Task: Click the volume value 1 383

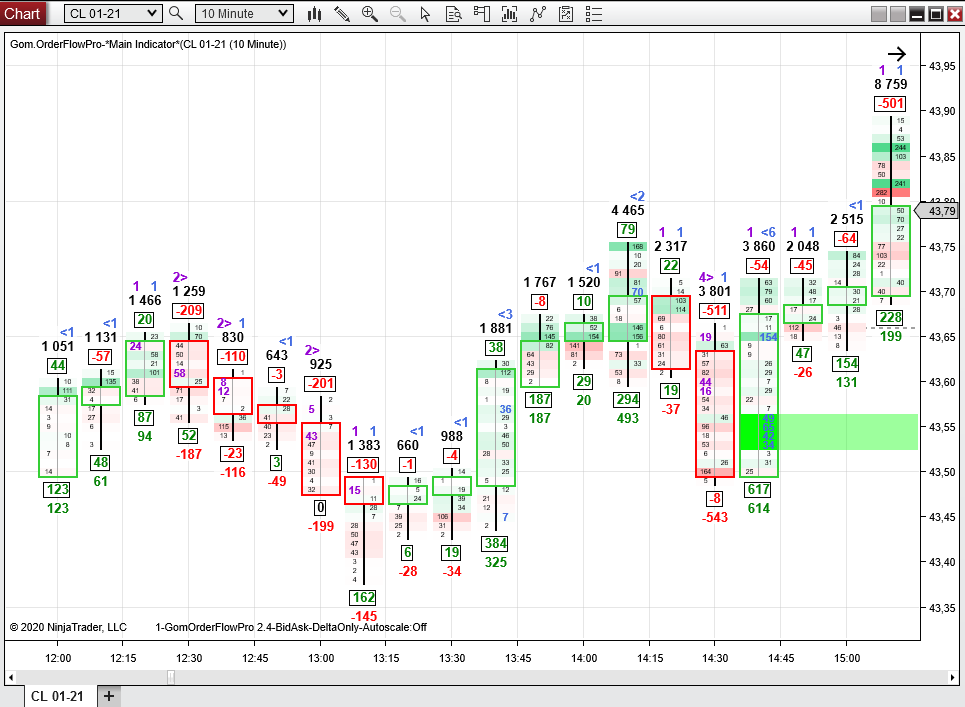Action: (x=364, y=445)
